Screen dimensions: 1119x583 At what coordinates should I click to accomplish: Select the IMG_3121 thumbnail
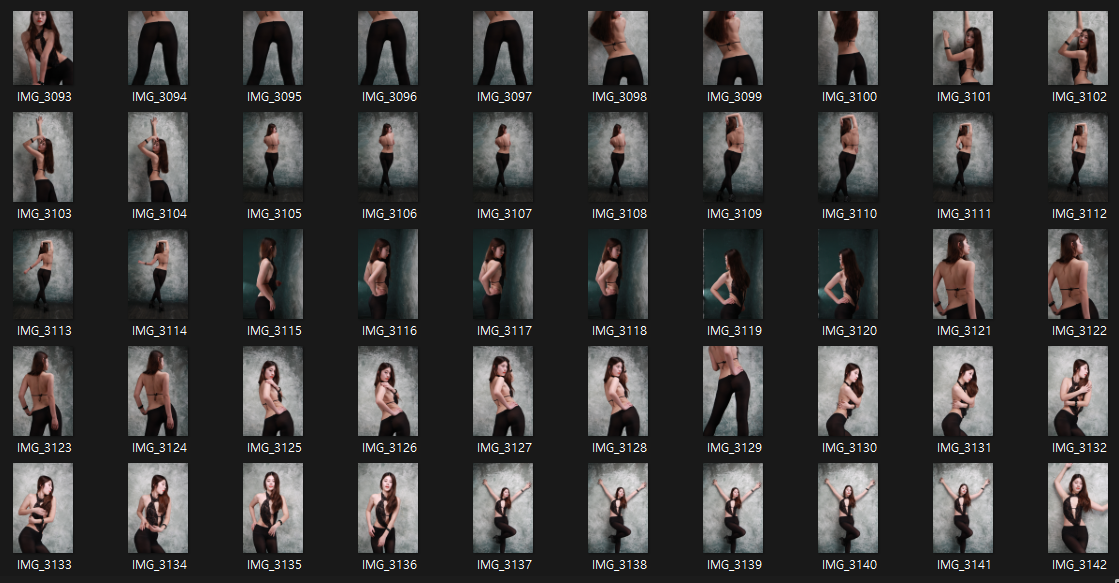point(963,274)
